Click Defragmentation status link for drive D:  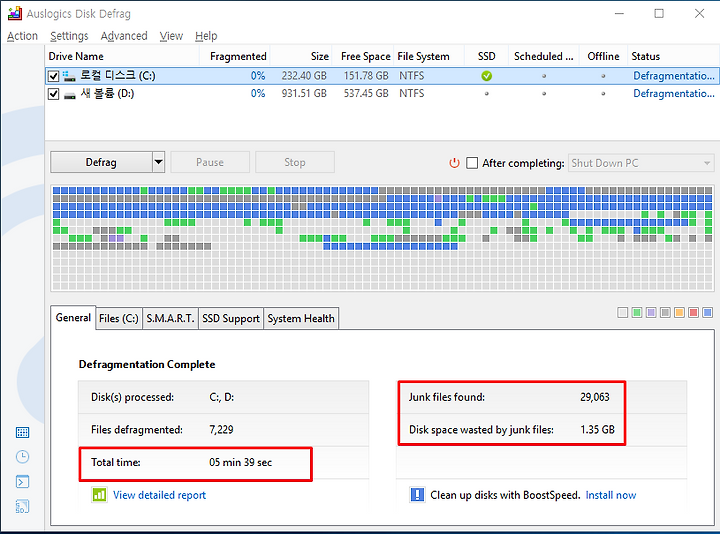point(674,94)
